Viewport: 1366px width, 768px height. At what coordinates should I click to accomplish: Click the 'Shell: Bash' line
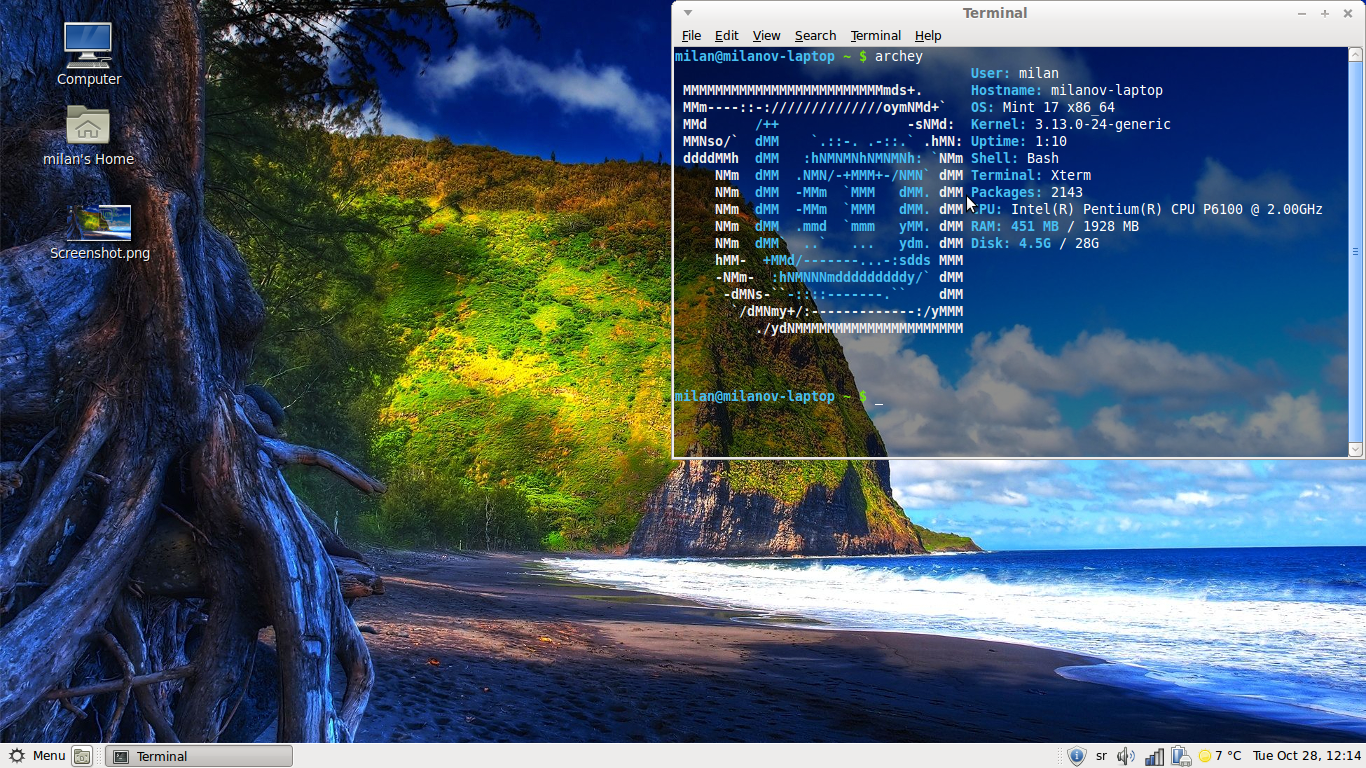1015,158
